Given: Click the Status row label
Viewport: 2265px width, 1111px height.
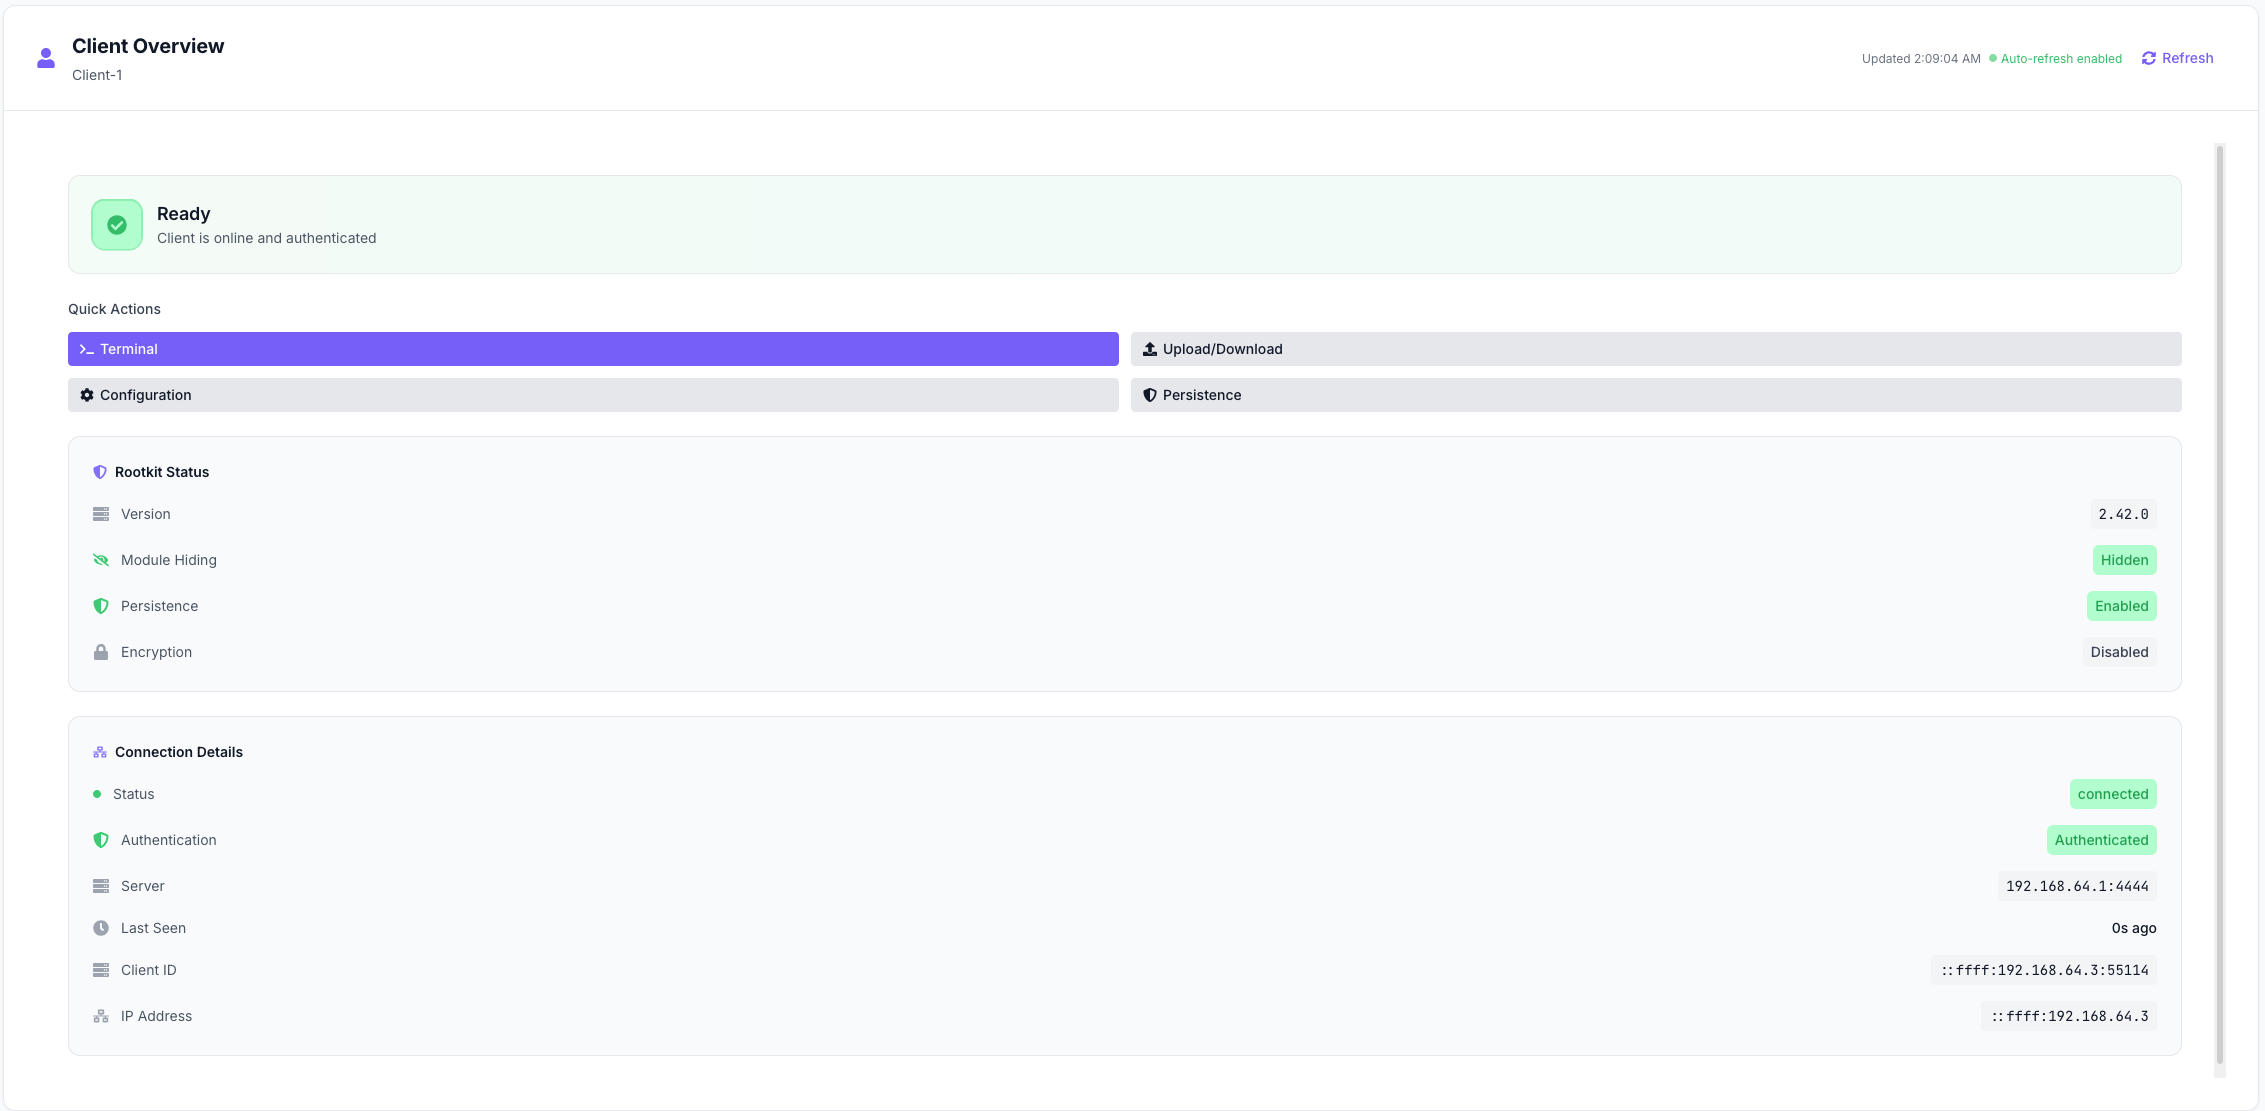Looking at the screenshot, I should coord(134,794).
